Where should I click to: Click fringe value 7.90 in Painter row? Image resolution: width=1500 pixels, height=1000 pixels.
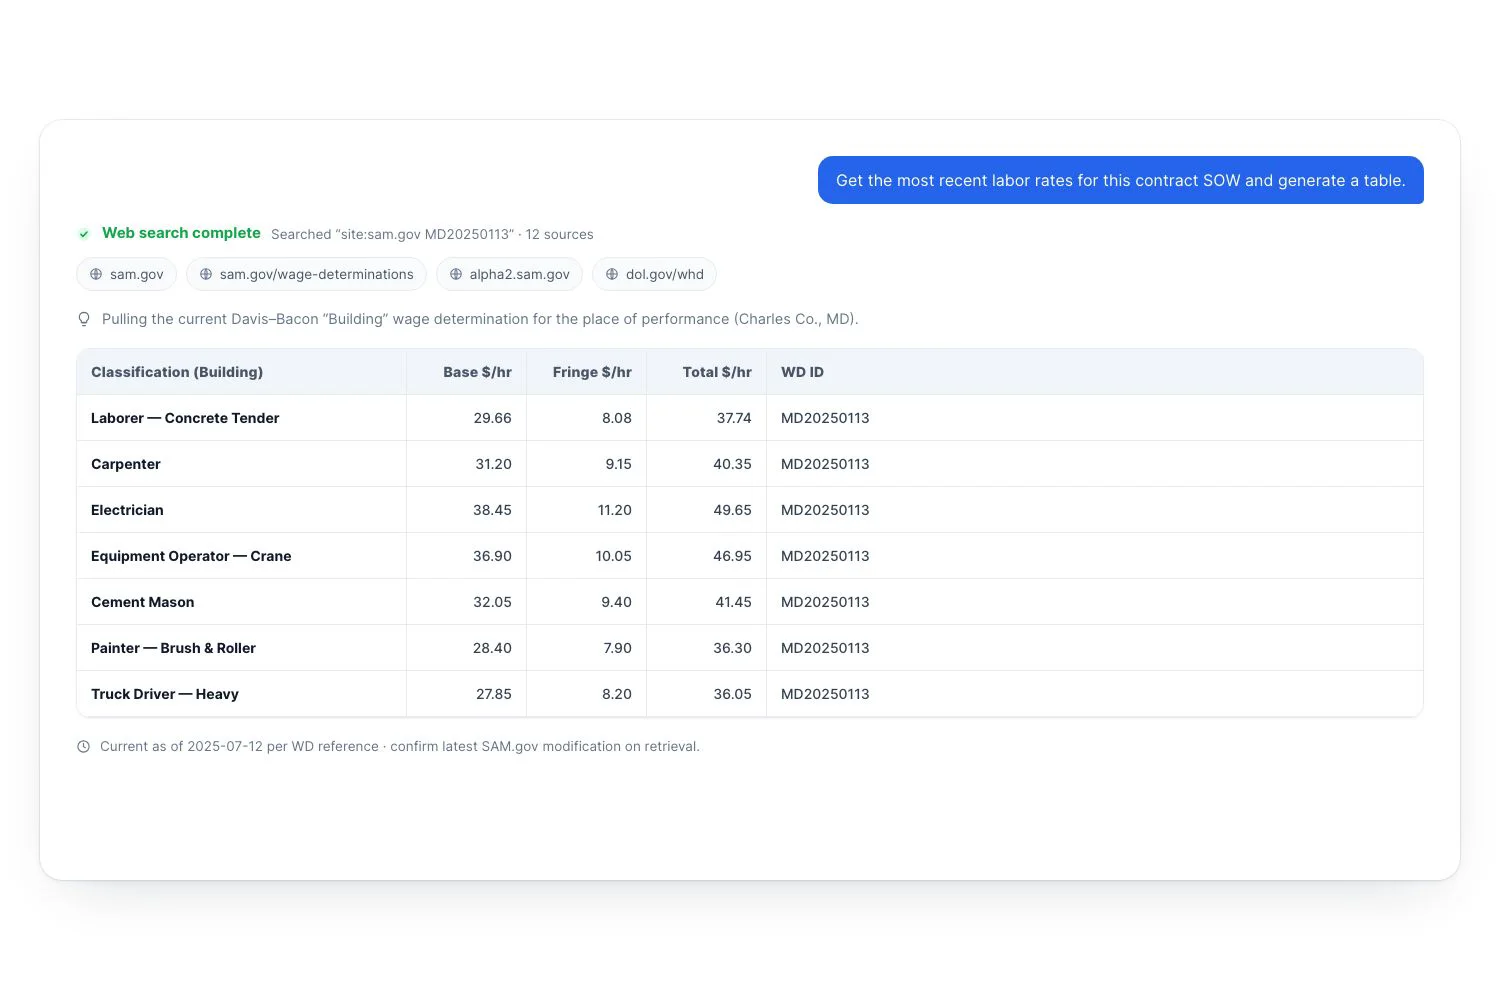(x=617, y=648)
